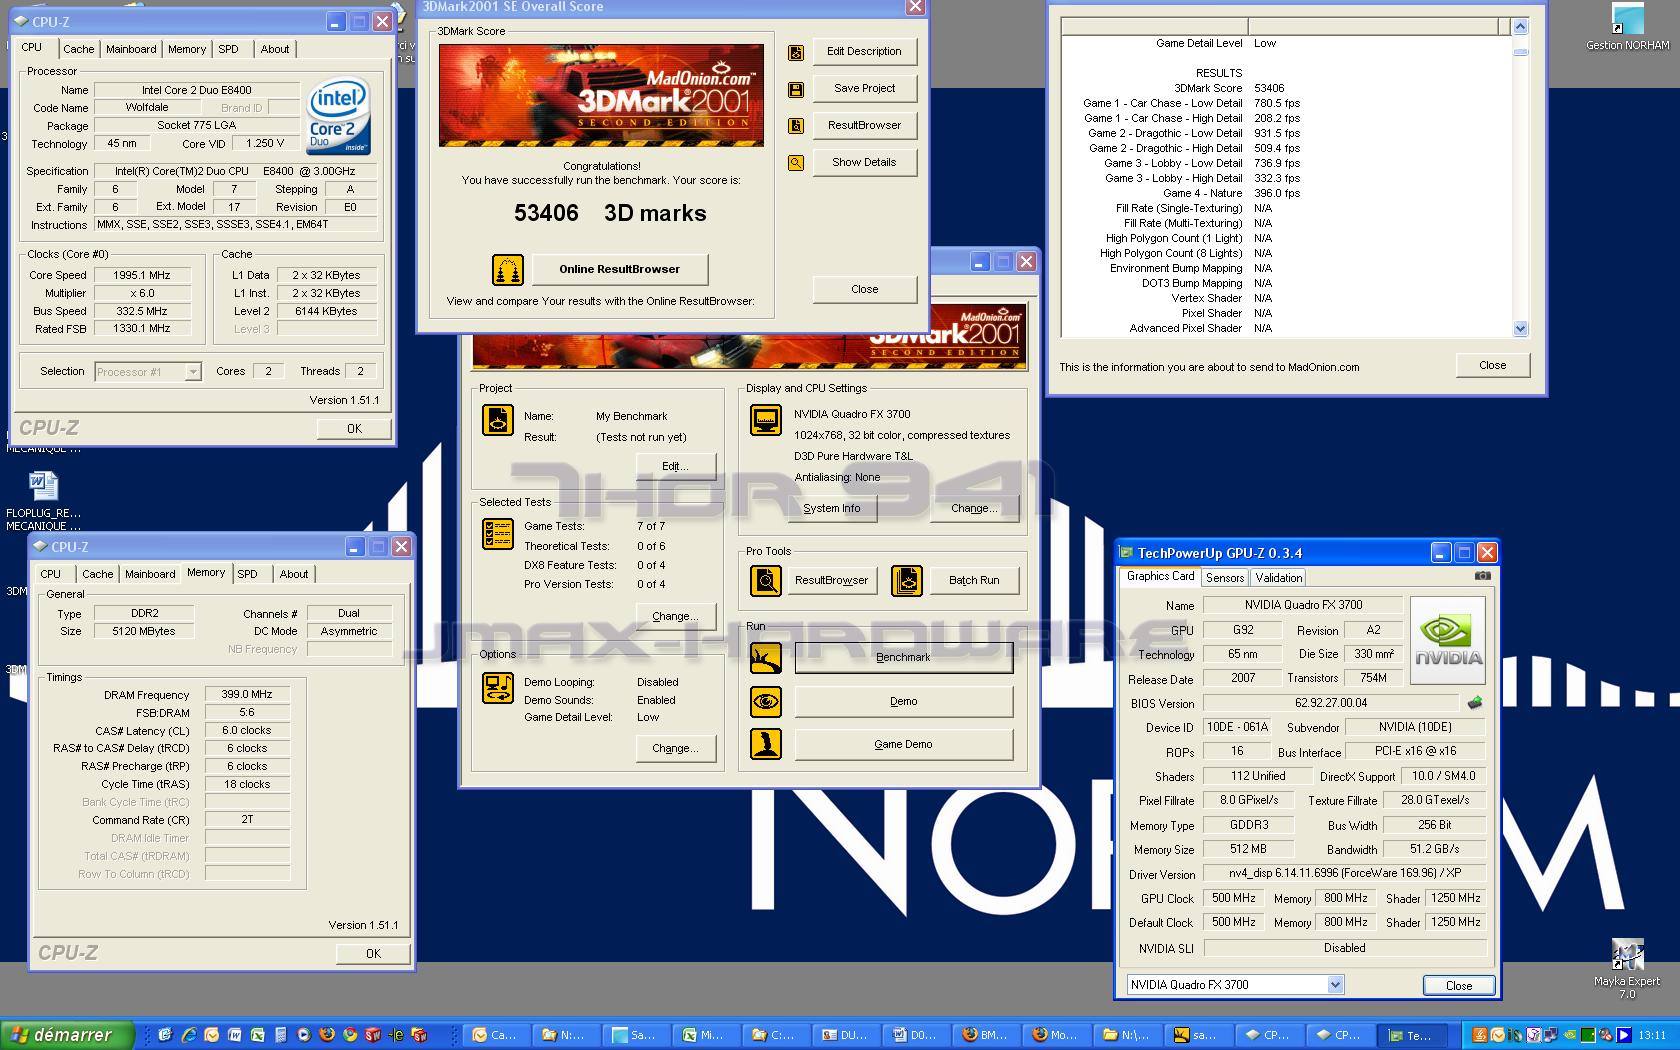Open the graphics card selector dropdown in GPU-Z

(x=1335, y=985)
